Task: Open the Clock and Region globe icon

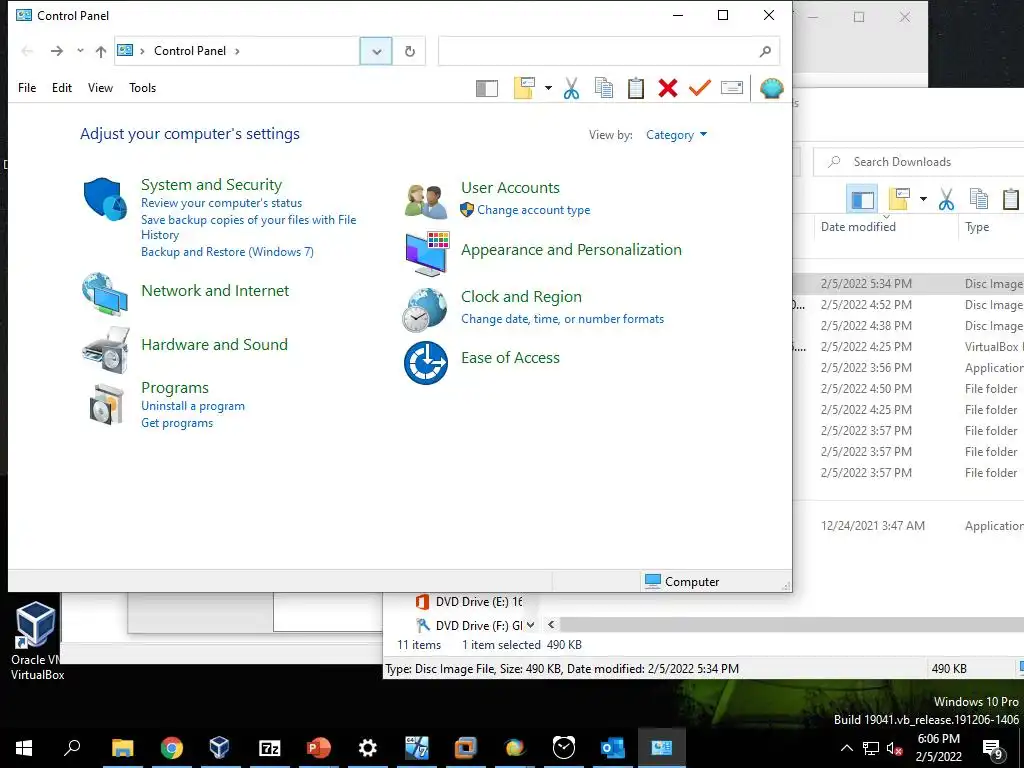Action: click(x=425, y=310)
